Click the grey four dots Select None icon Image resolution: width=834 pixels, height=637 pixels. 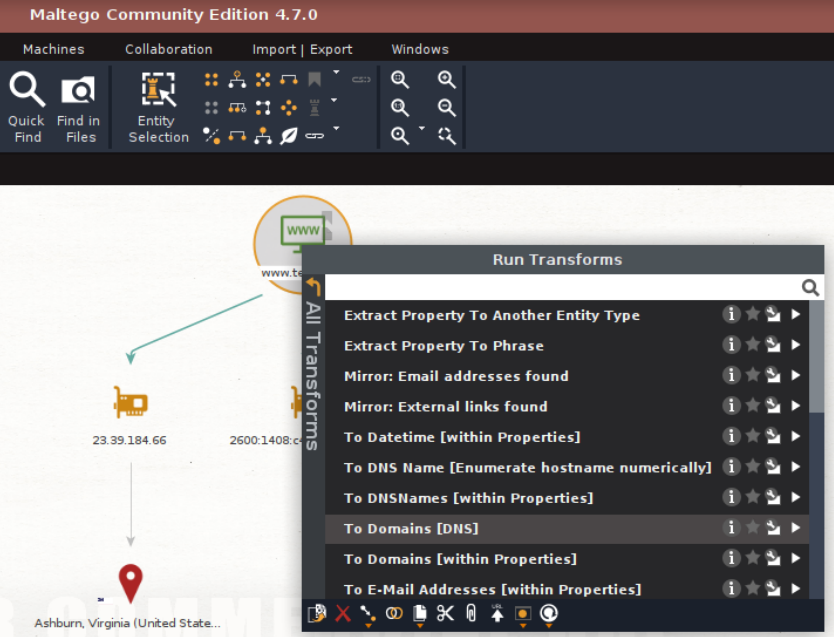click(211, 108)
